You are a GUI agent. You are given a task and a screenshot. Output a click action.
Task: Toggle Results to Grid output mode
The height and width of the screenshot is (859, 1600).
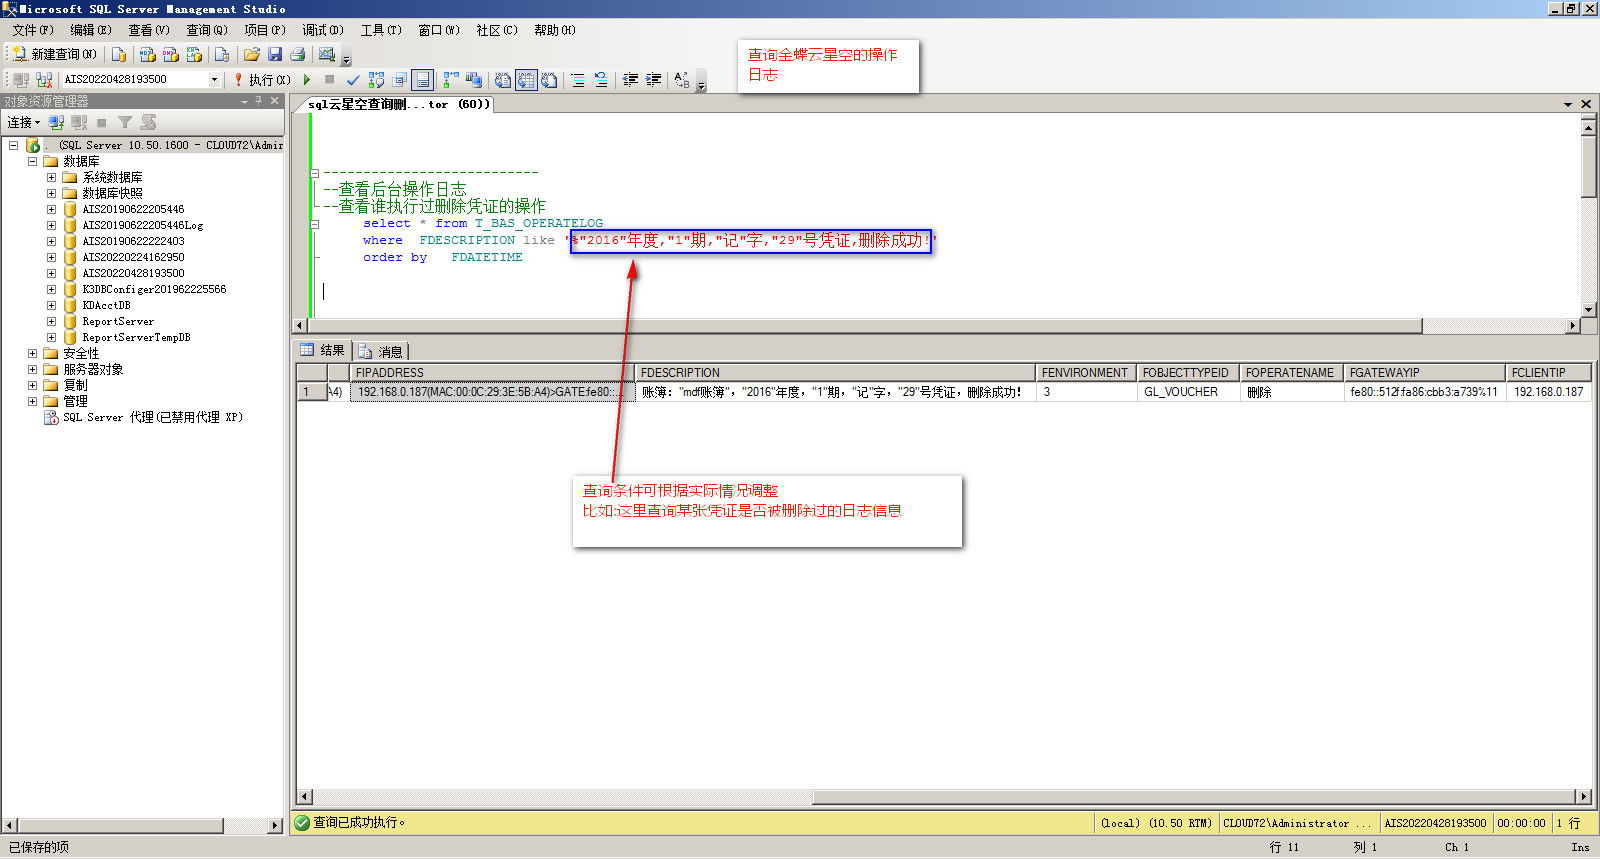coord(526,80)
